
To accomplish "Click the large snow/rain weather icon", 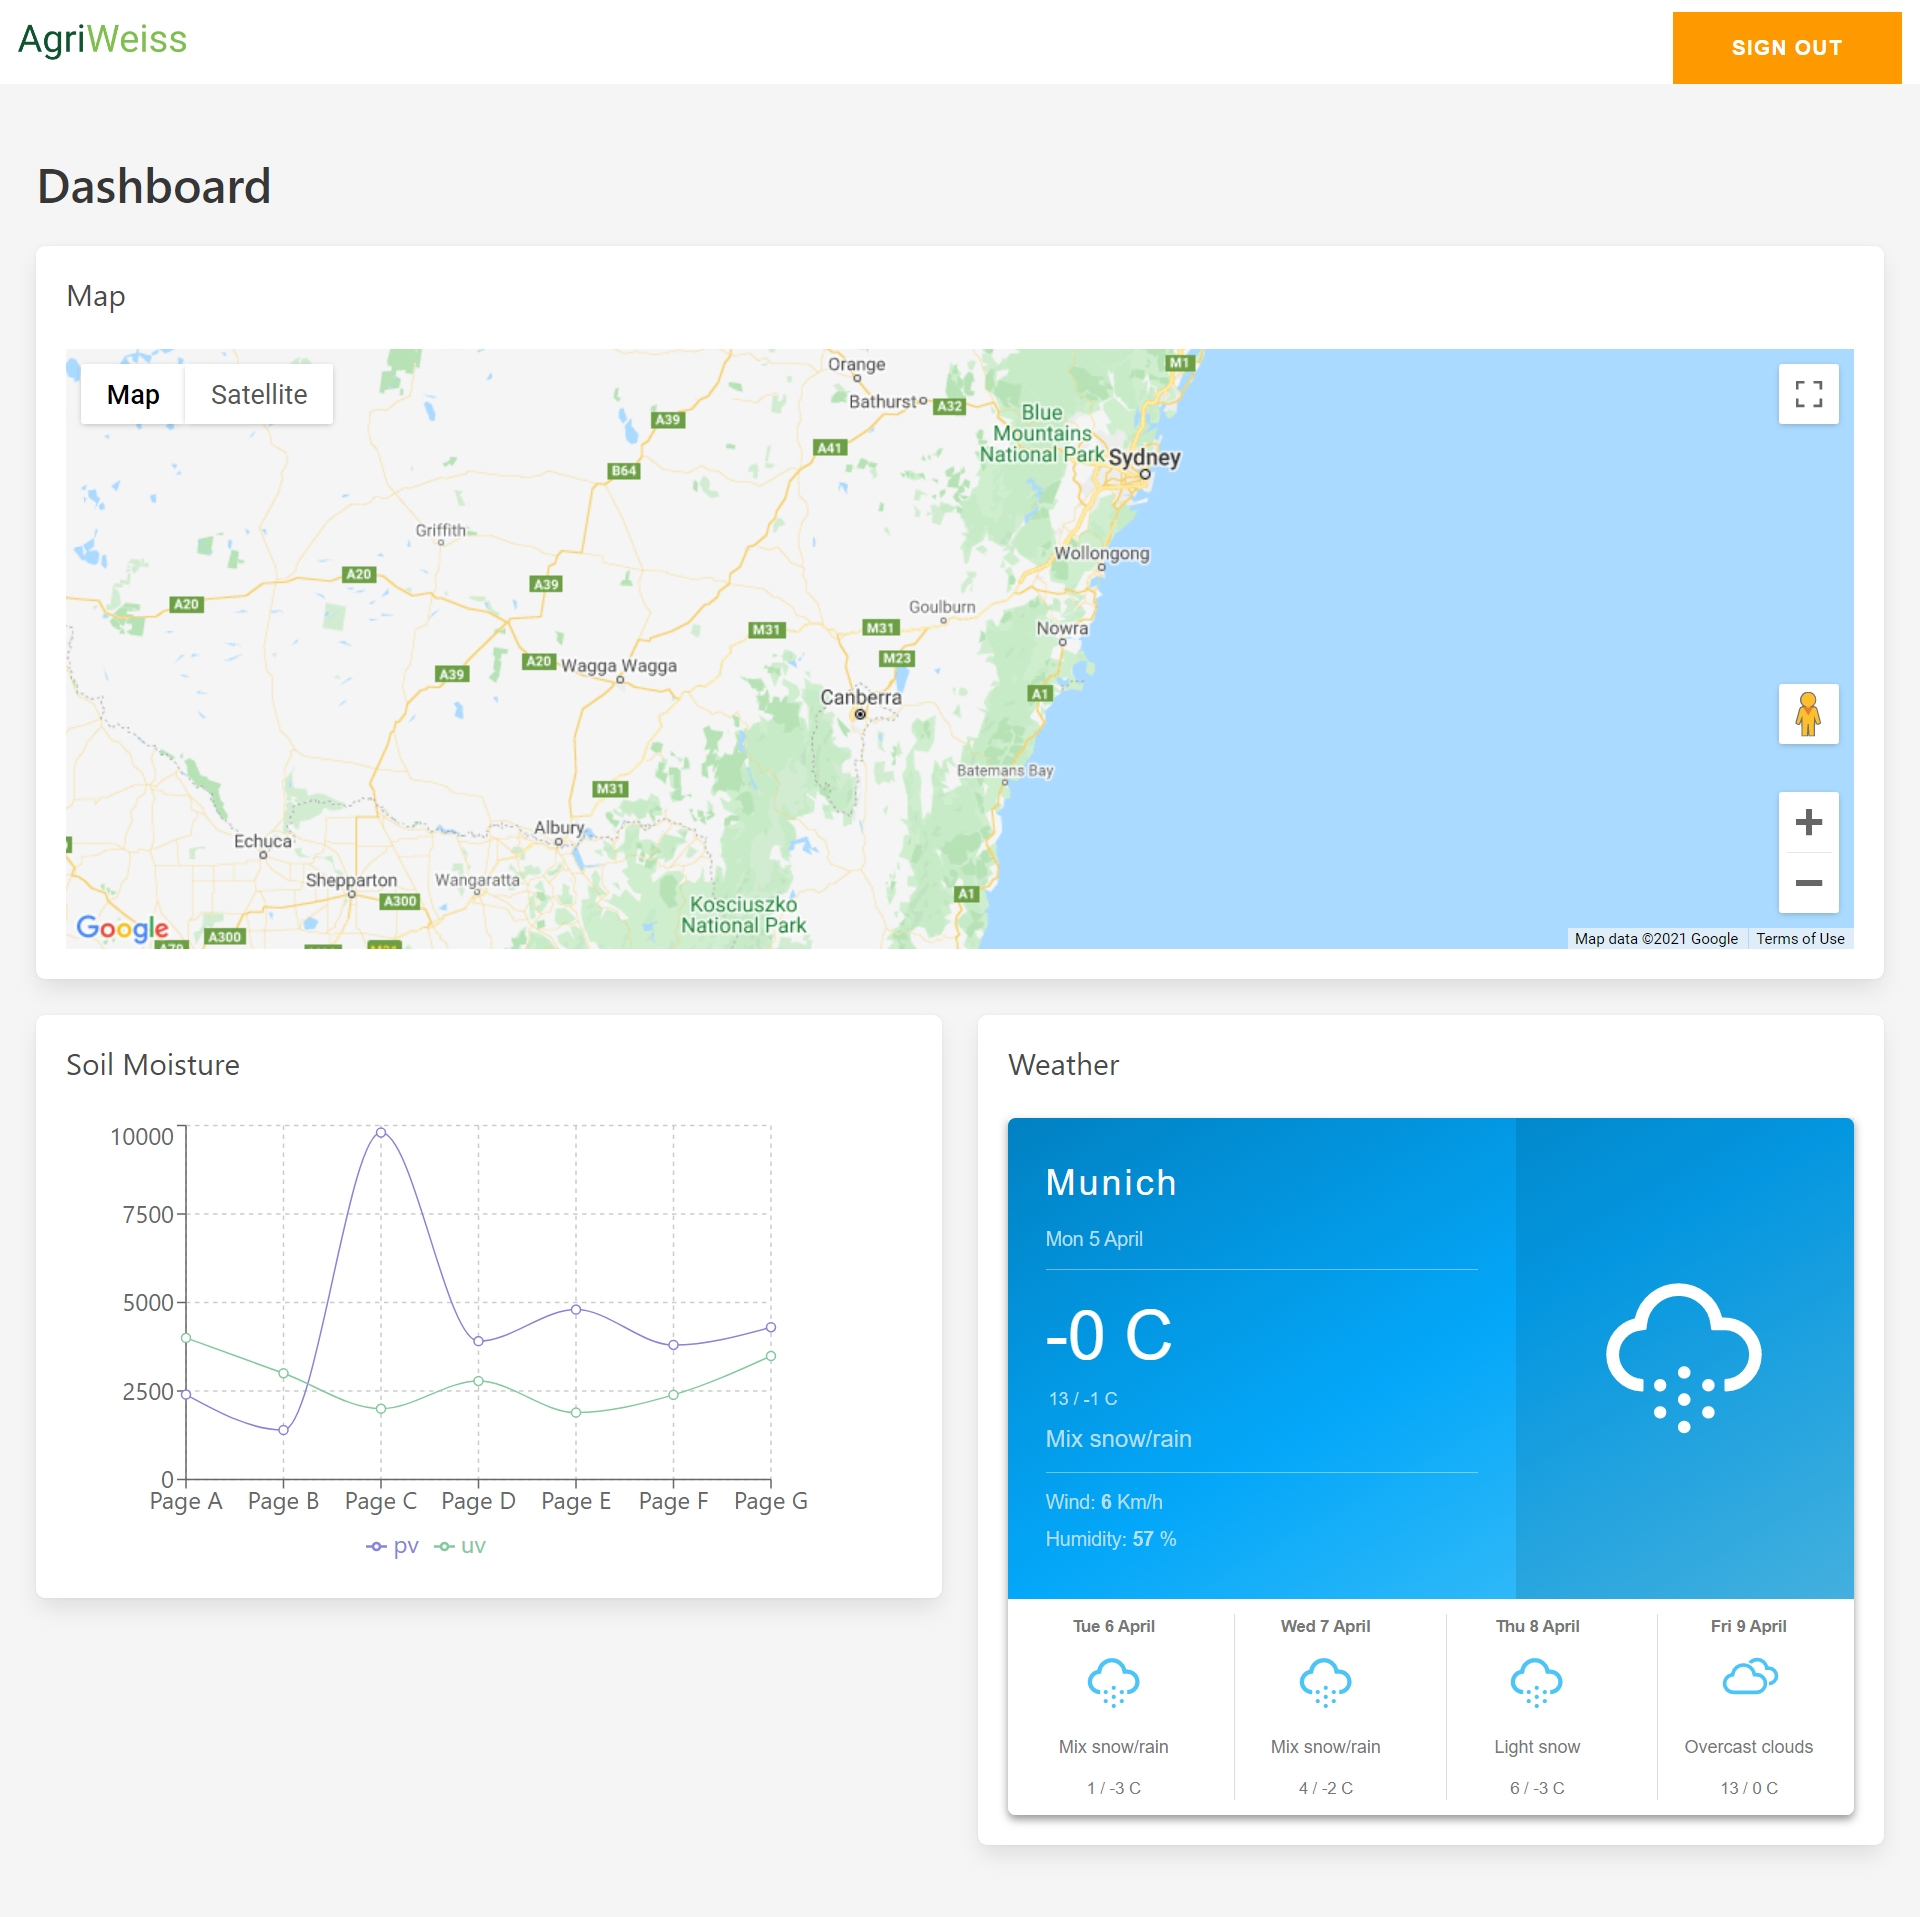I will pyautogui.click(x=1683, y=1356).
